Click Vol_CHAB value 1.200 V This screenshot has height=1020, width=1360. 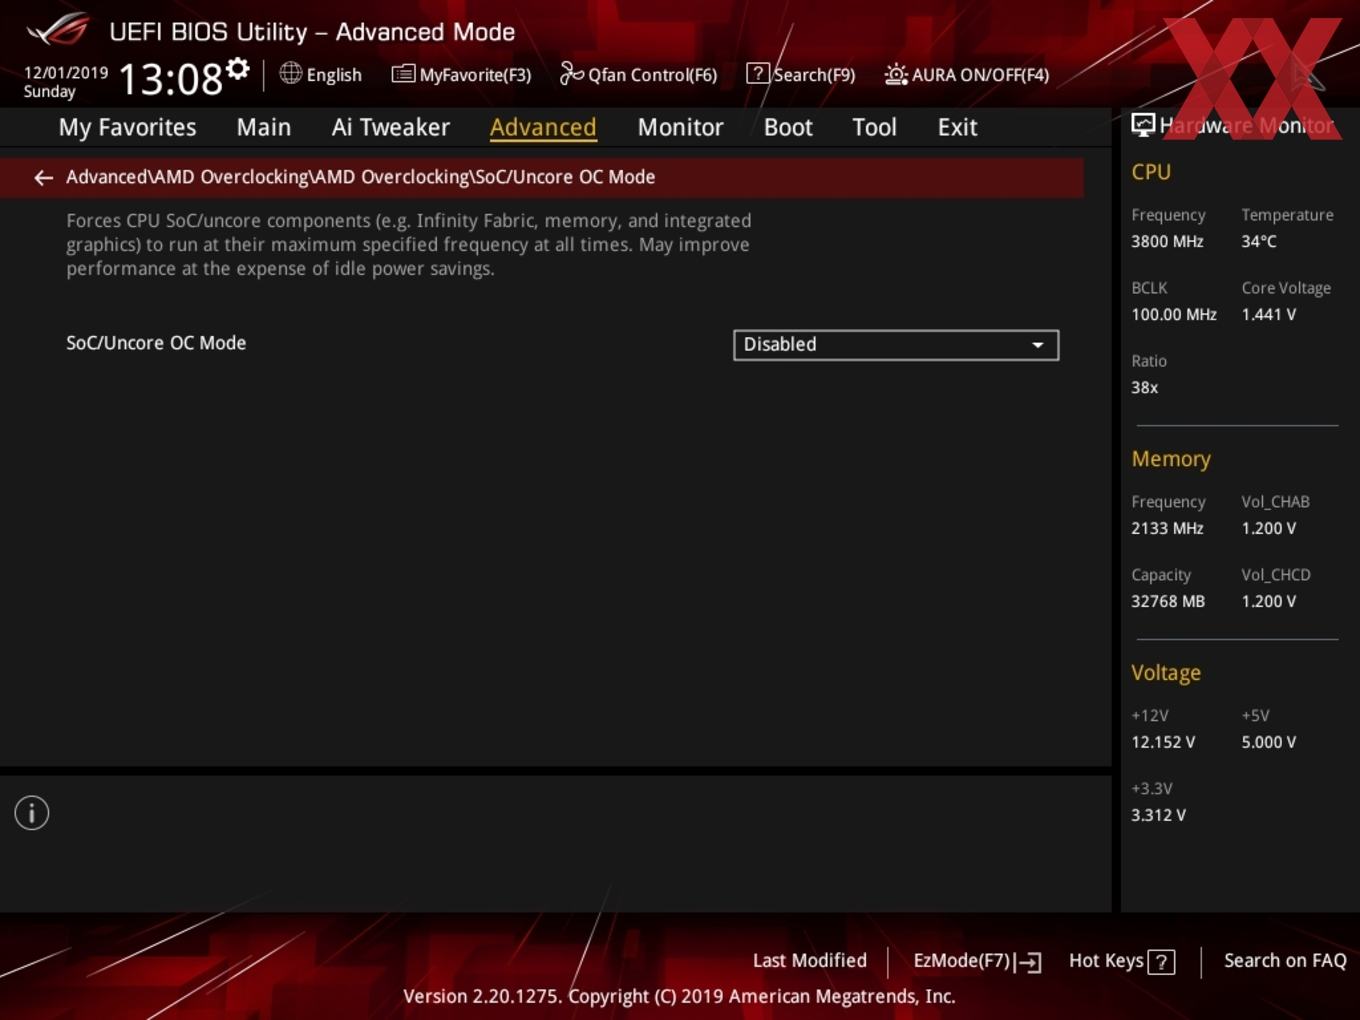[1268, 528]
